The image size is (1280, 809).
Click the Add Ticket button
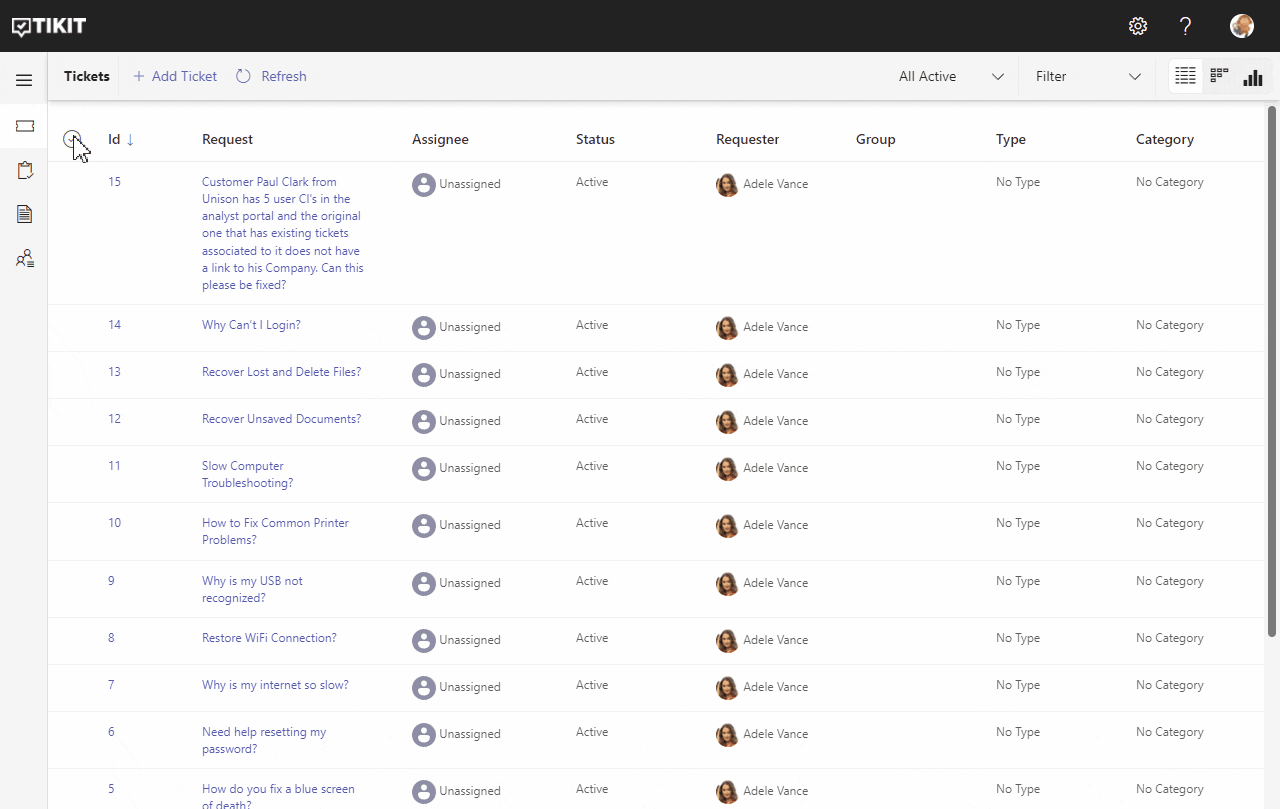pos(175,76)
